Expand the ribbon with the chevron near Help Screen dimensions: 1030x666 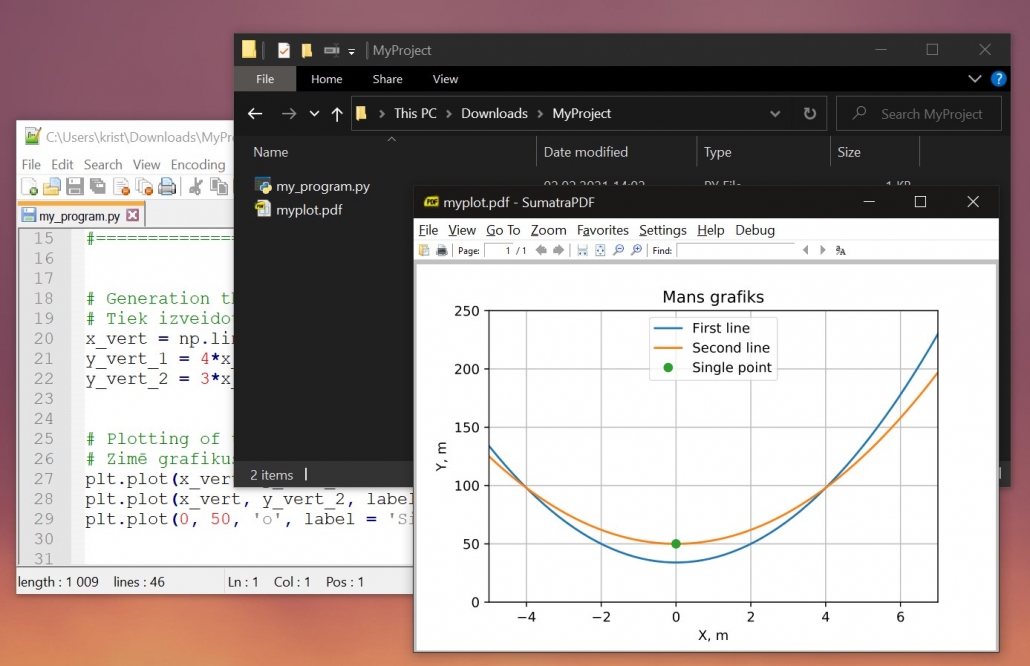[x=975, y=79]
